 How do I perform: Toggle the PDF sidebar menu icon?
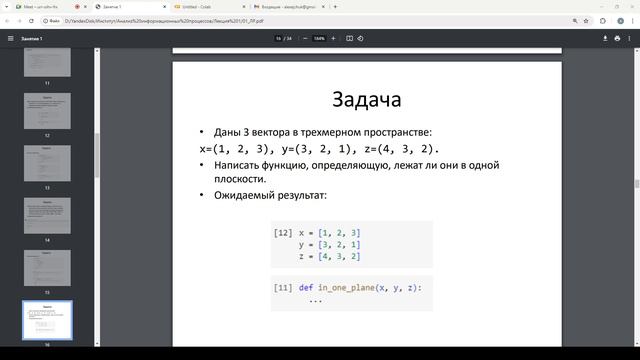11,38
